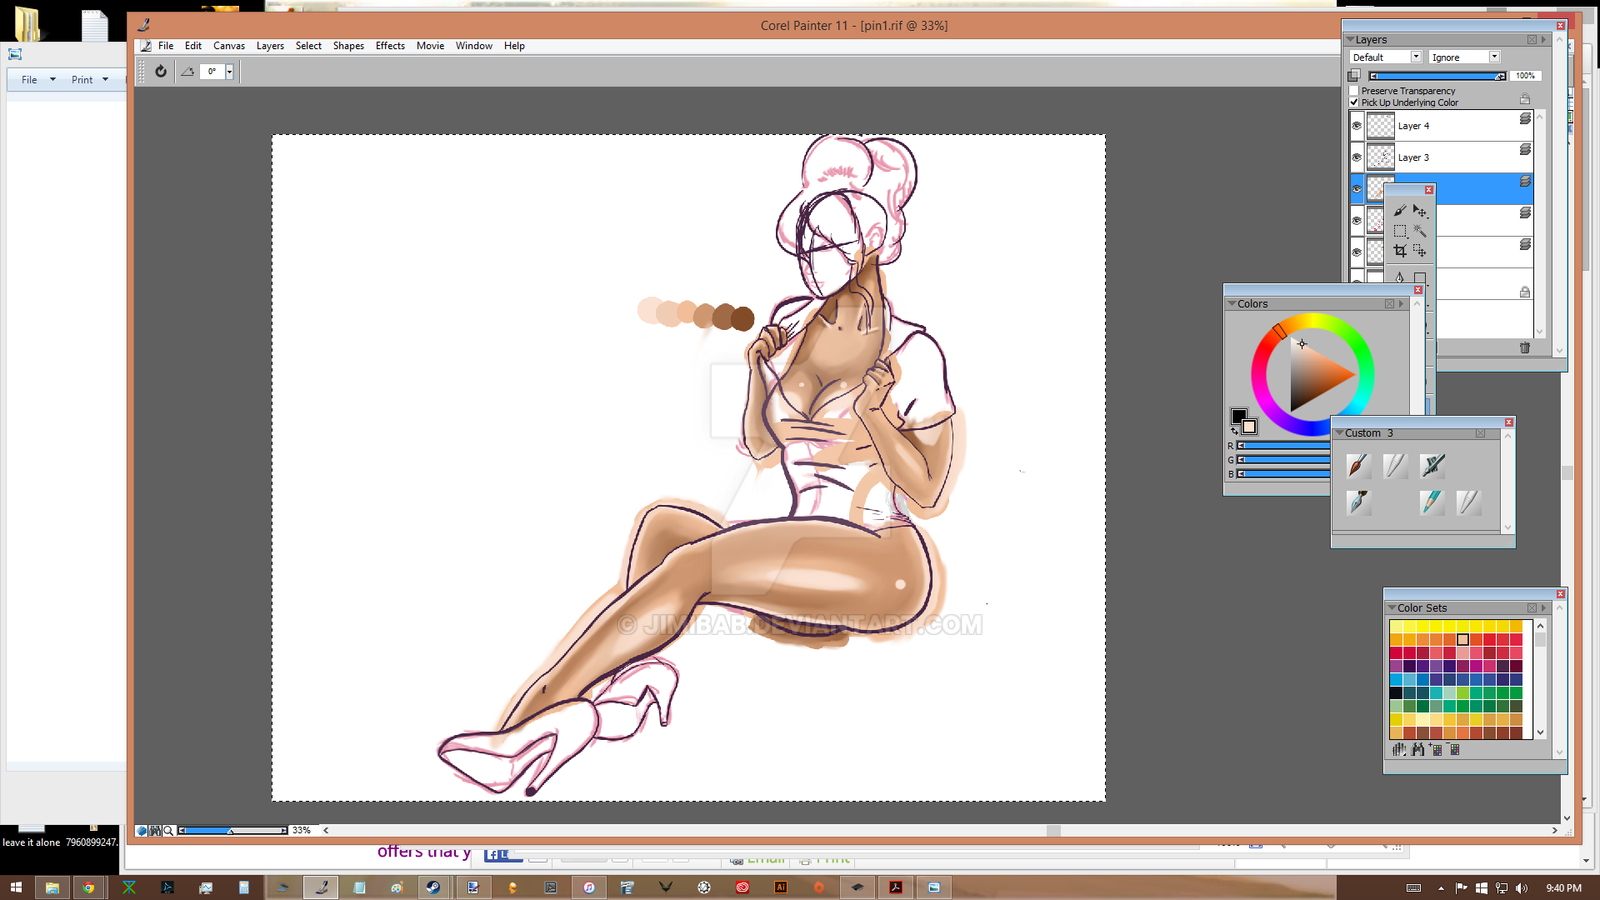This screenshot has height=900, width=1600.
Task: Click the Delete Color from Color Set icon
Action: click(1455, 749)
